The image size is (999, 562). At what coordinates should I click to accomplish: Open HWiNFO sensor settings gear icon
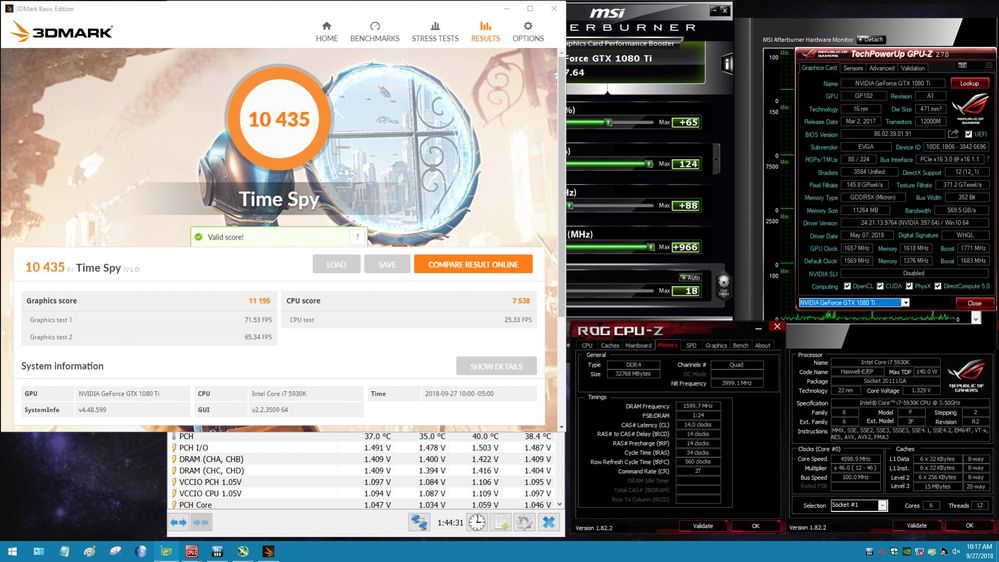click(x=524, y=522)
